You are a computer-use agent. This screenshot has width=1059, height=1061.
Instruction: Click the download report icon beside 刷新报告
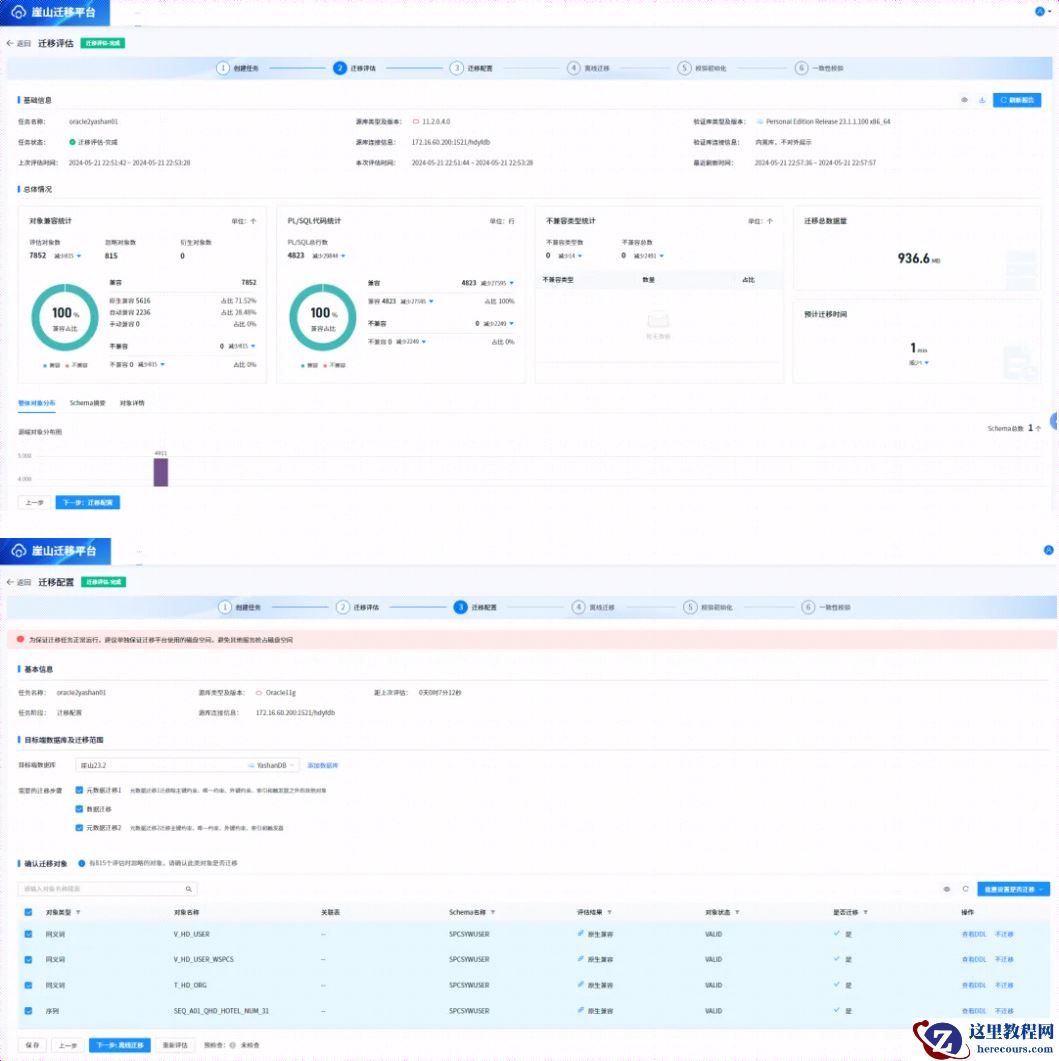click(x=982, y=100)
